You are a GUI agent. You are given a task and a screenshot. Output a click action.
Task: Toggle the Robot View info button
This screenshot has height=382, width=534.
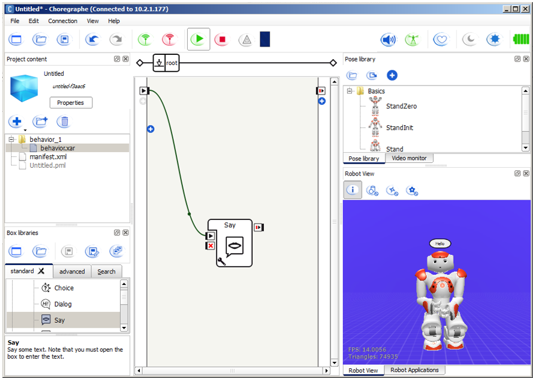[352, 190]
